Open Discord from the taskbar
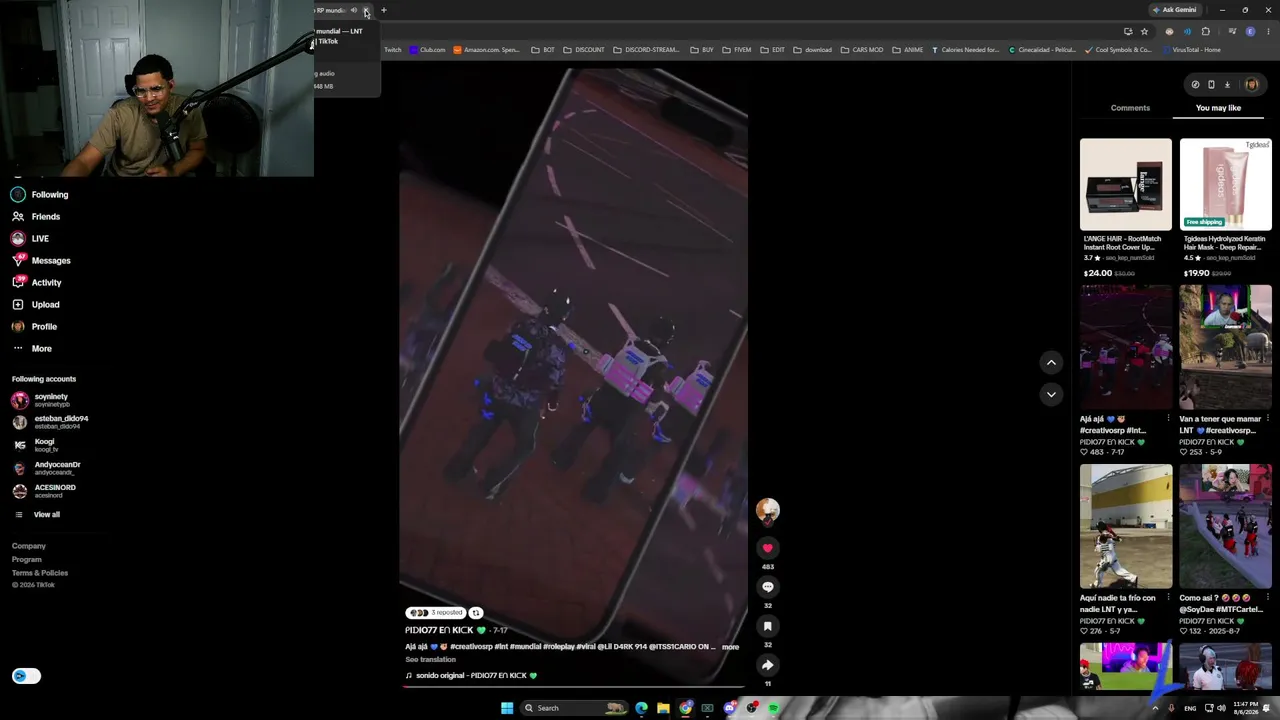Screen dimensions: 1280x720 730,708
